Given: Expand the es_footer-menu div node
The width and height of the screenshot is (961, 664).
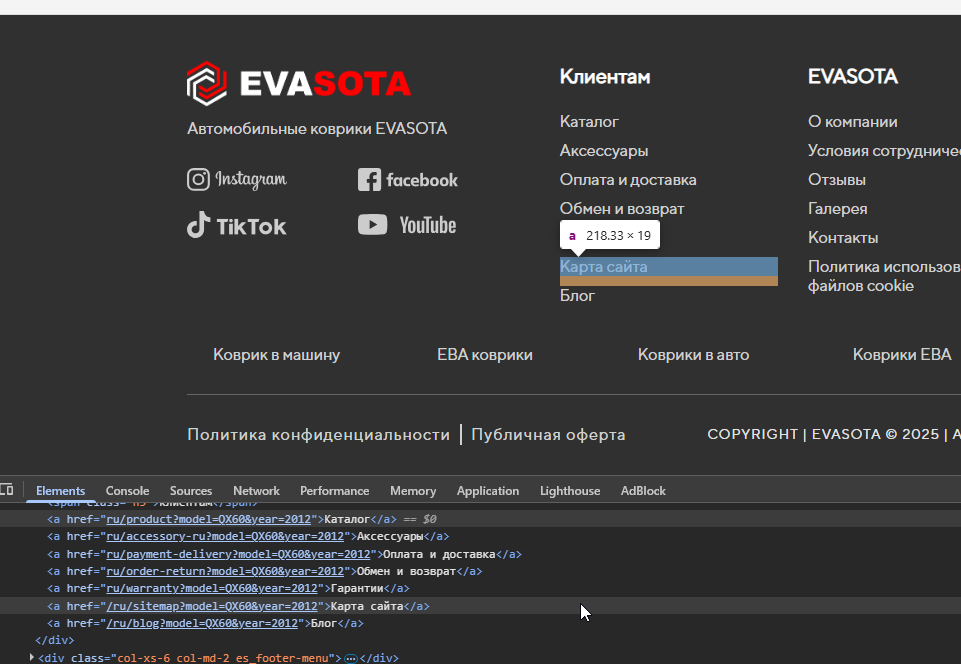Looking at the screenshot, I should [31, 657].
